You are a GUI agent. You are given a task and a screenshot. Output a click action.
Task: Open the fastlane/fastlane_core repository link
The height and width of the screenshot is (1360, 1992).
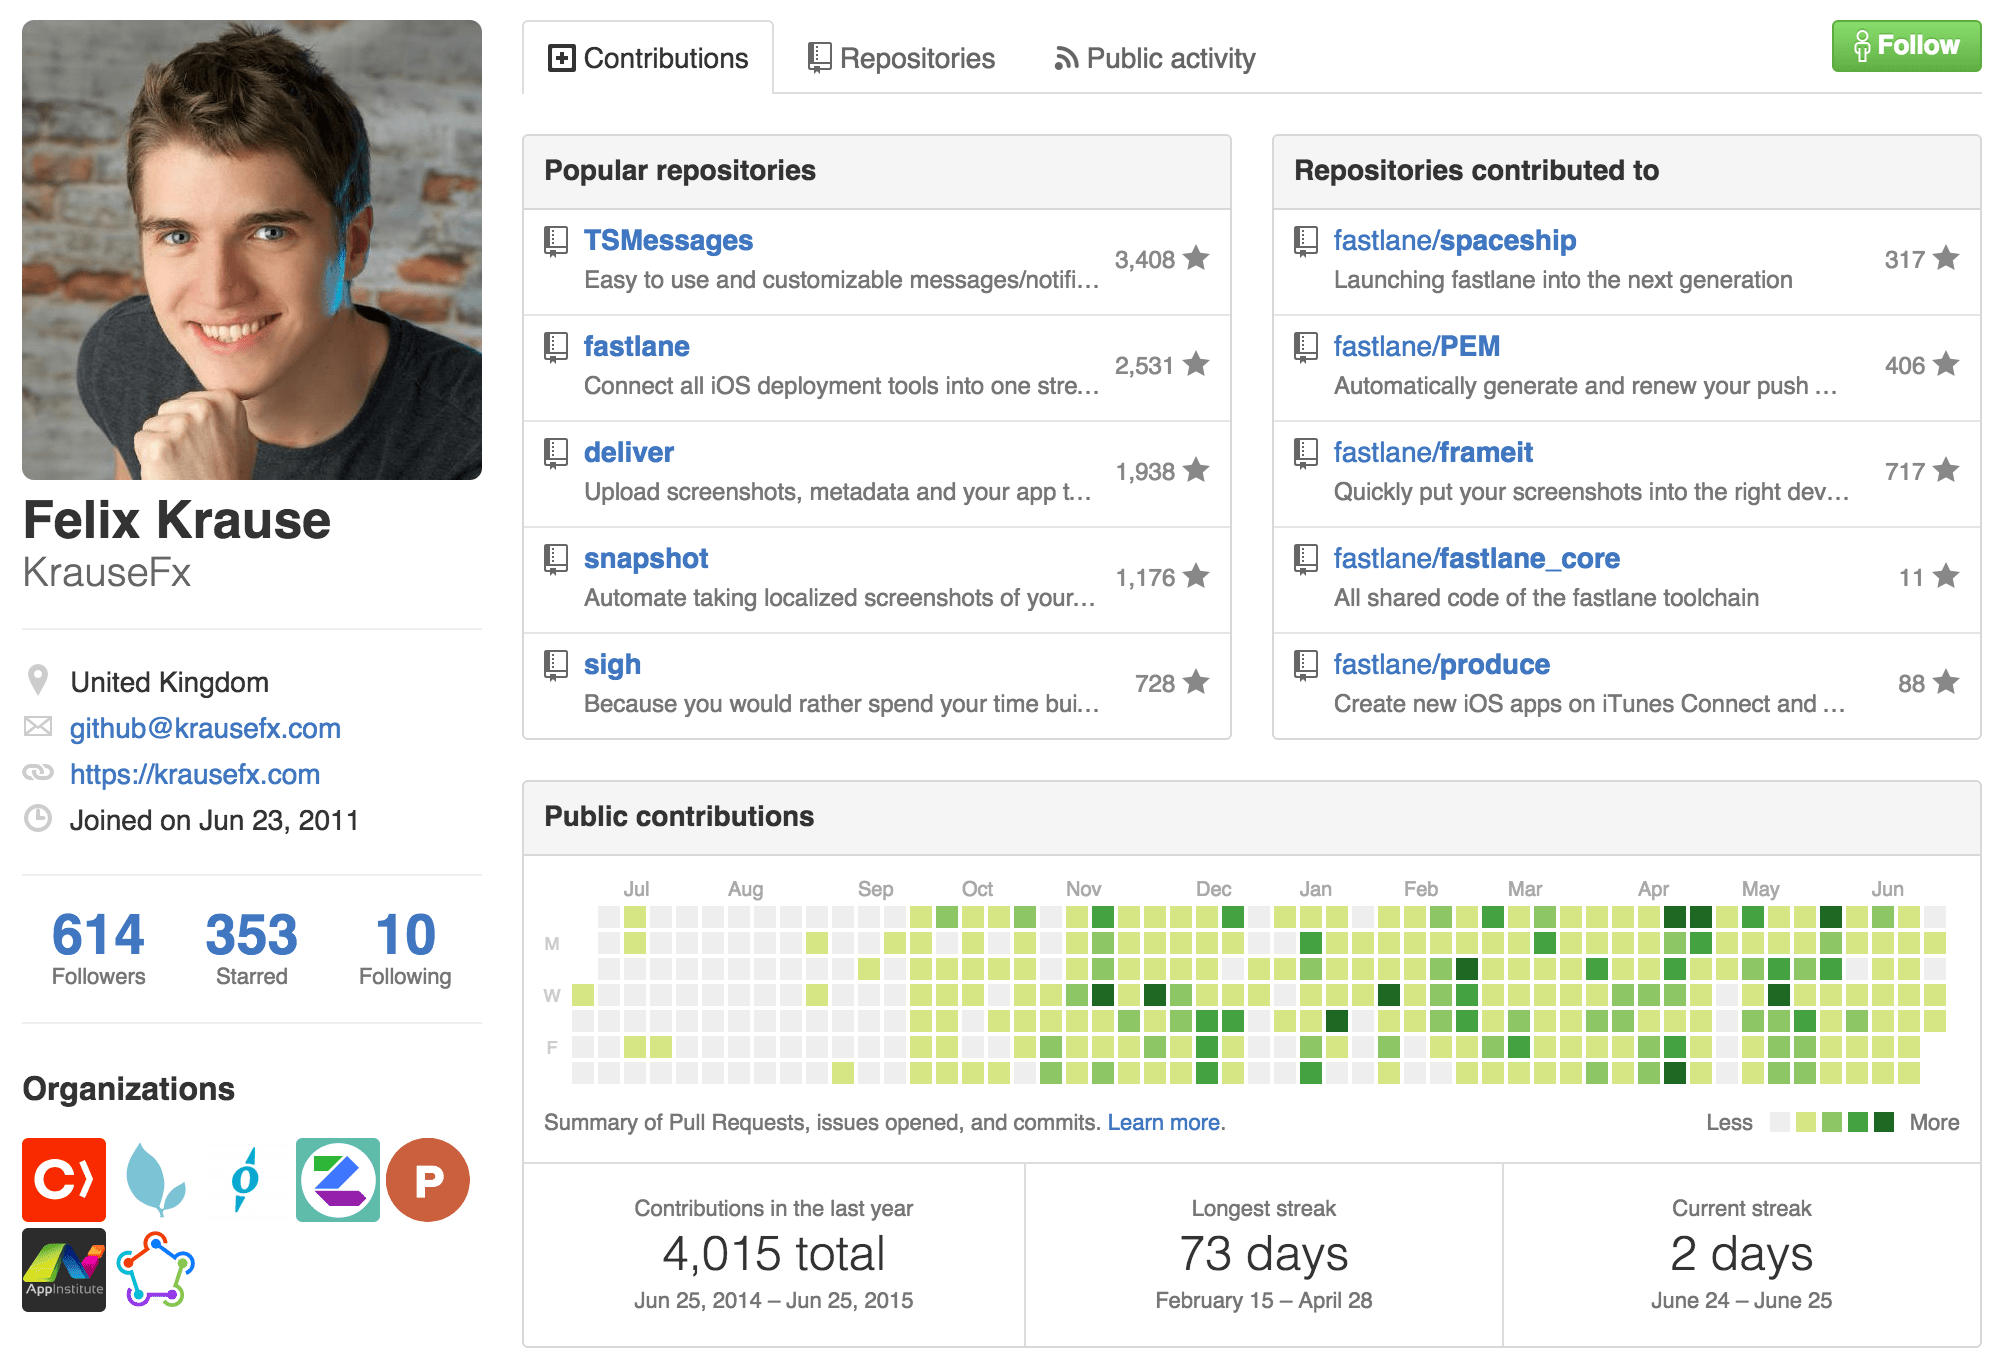[1477, 558]
